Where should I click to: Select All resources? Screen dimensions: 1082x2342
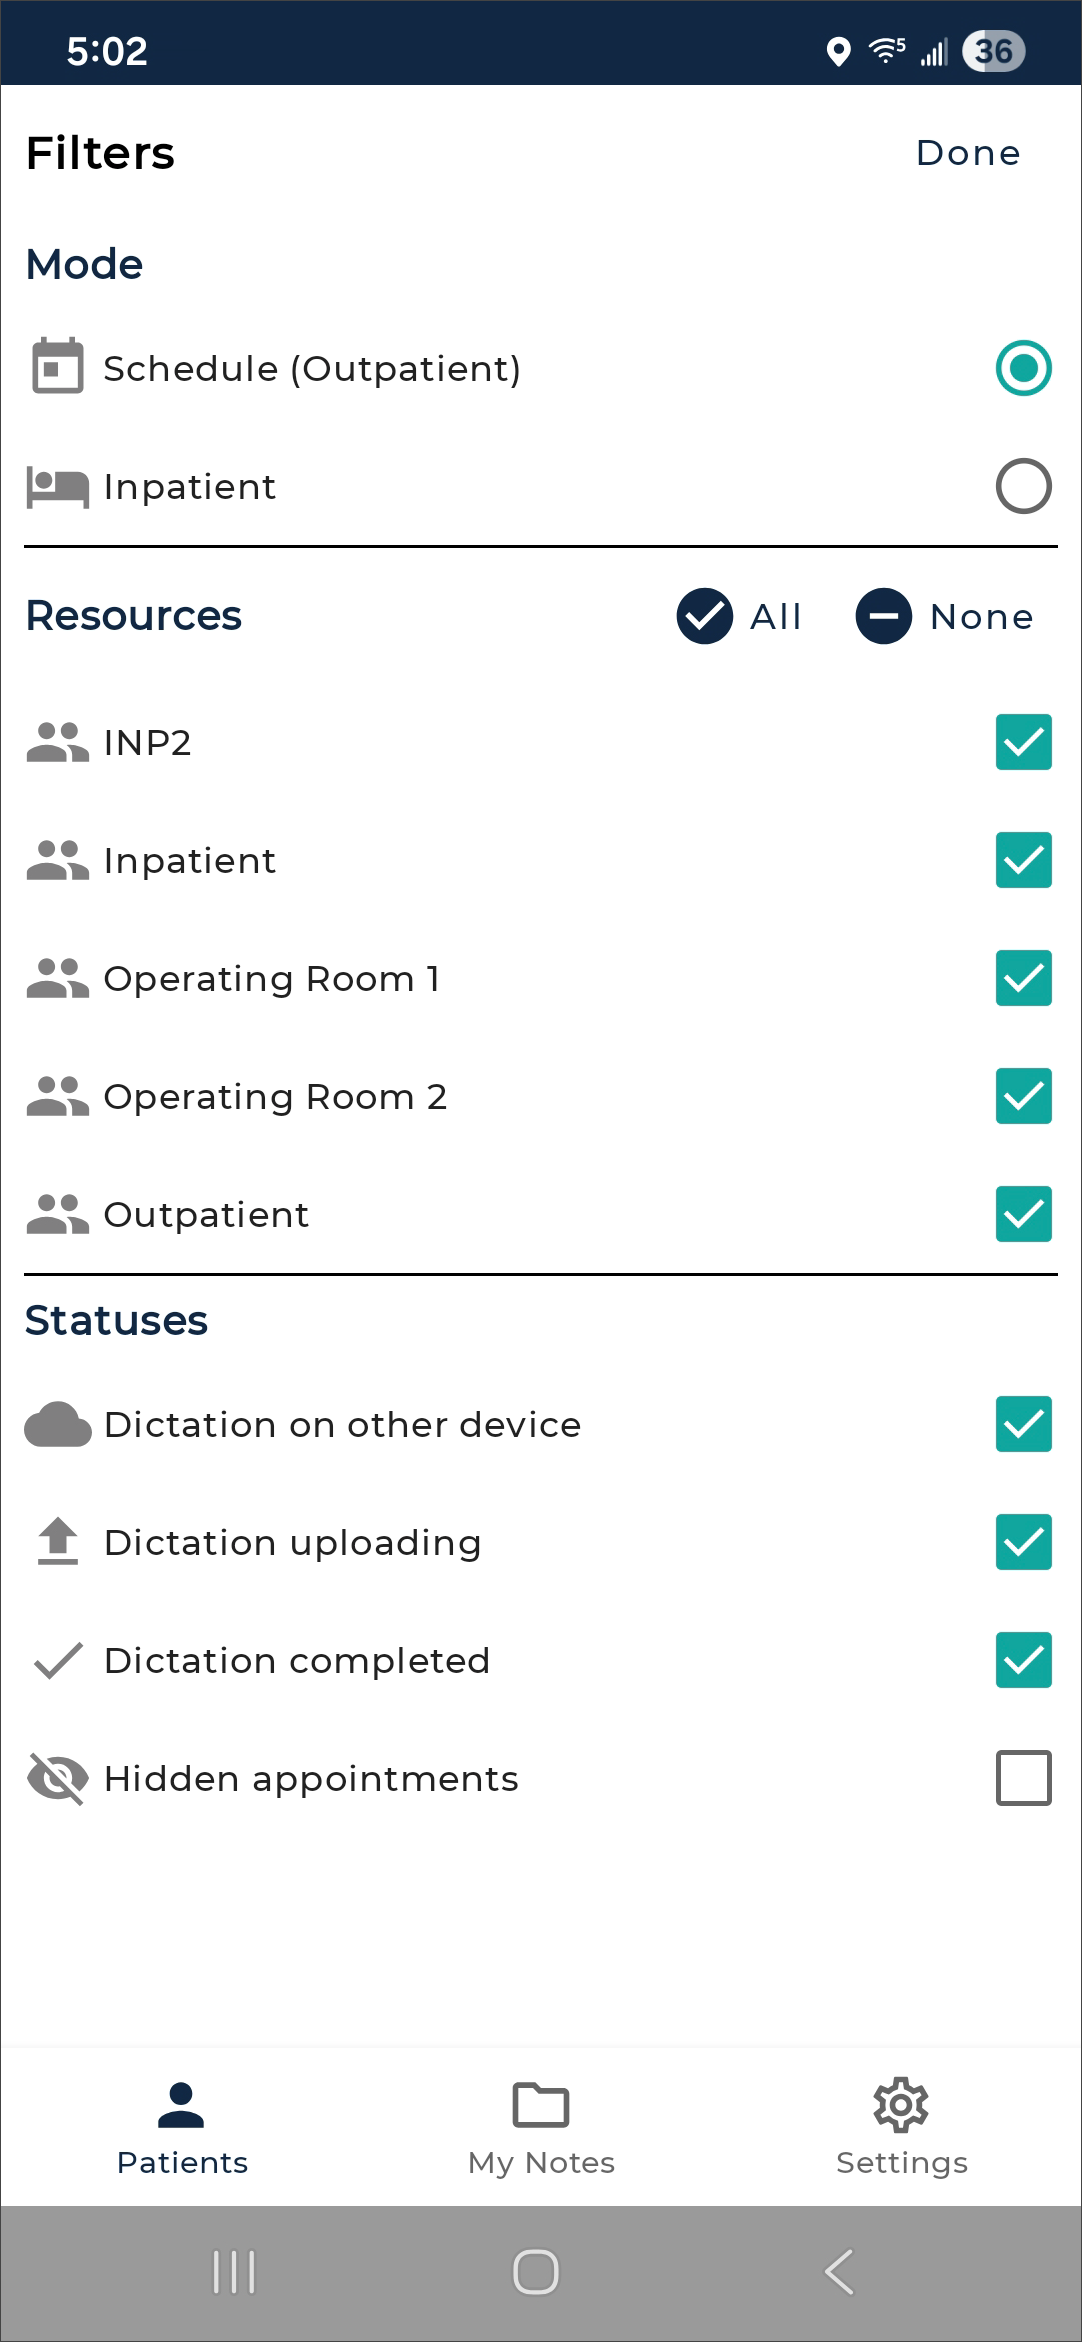(x=740, y=616)
